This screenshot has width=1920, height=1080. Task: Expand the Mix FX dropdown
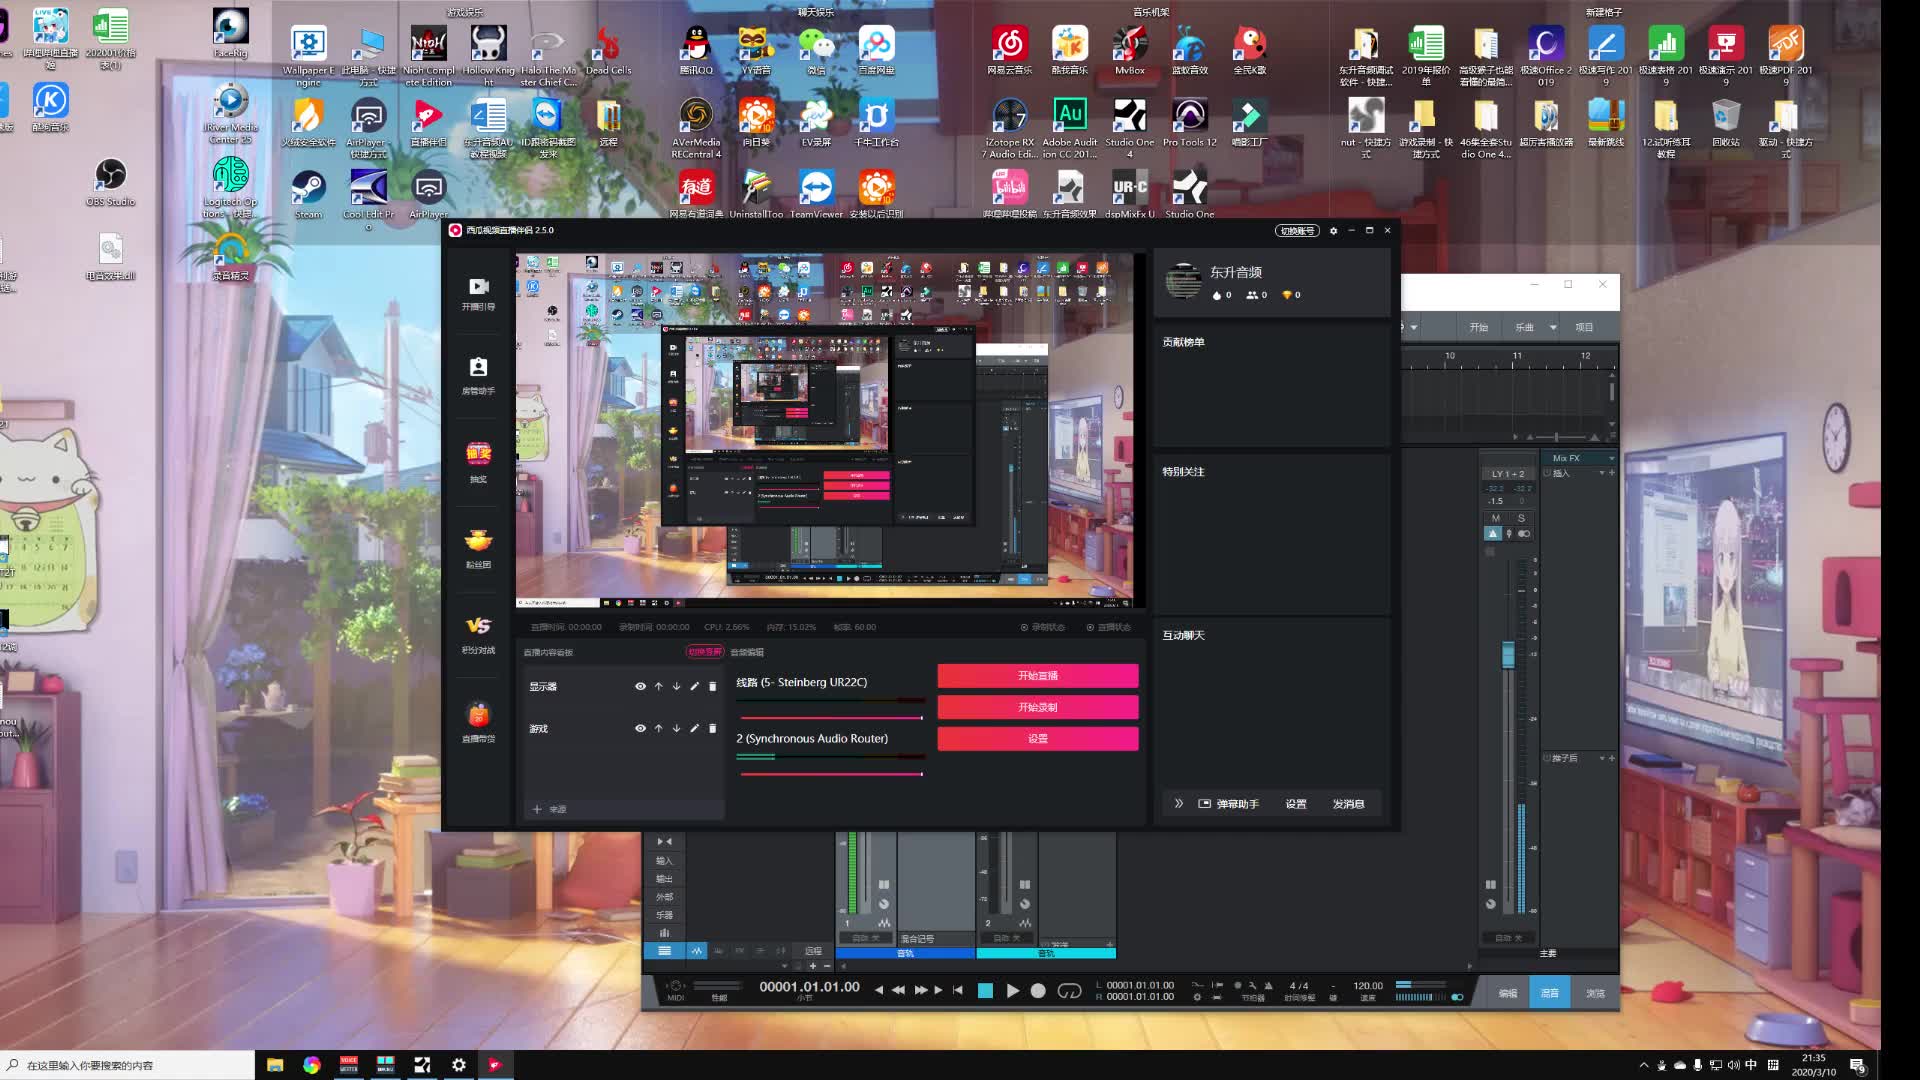[1611, 458]
